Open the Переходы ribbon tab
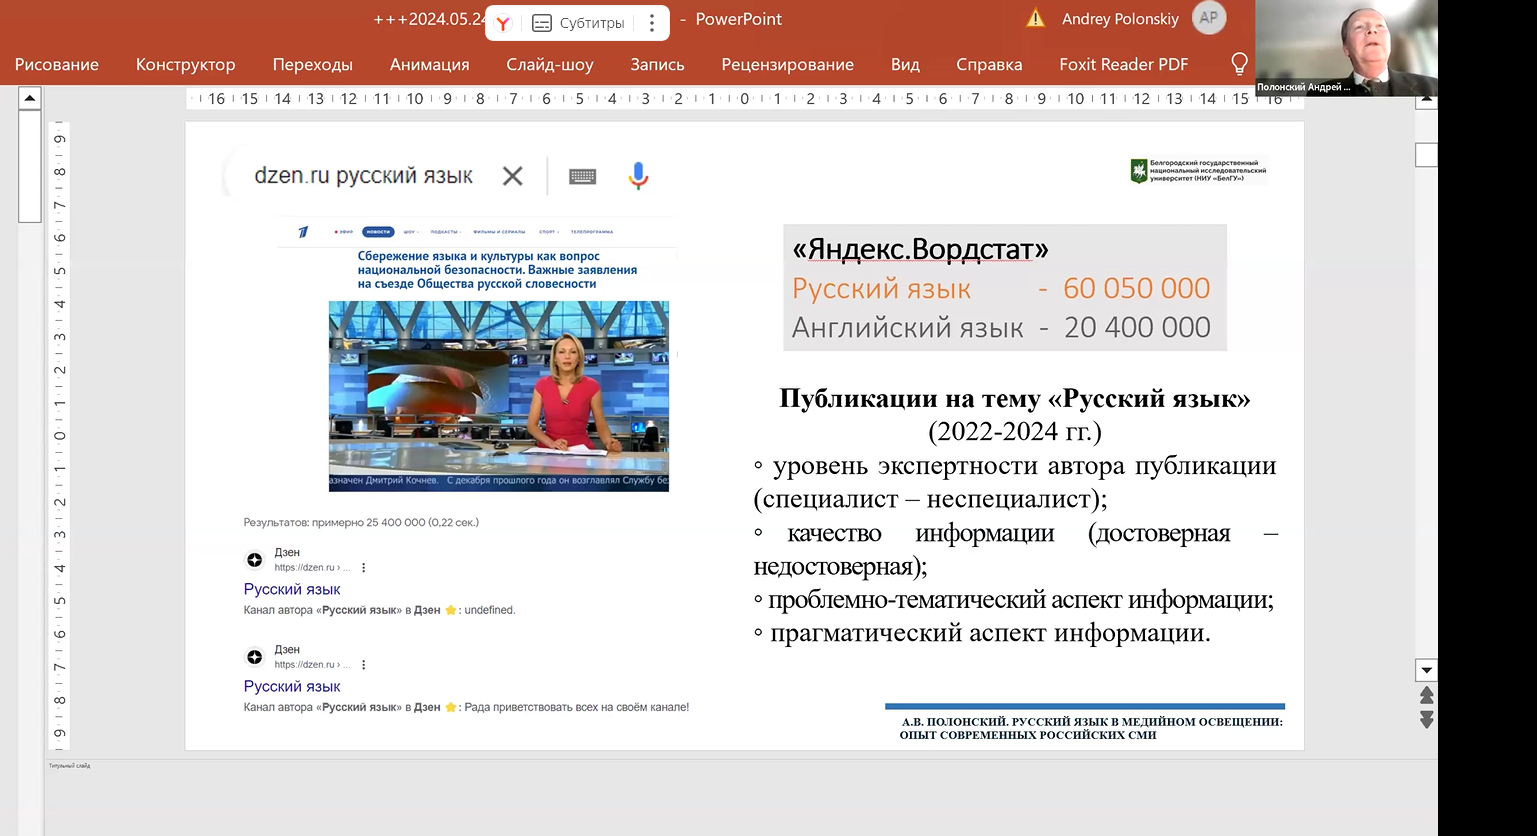The image size is (1537, 836). [312, 65]
